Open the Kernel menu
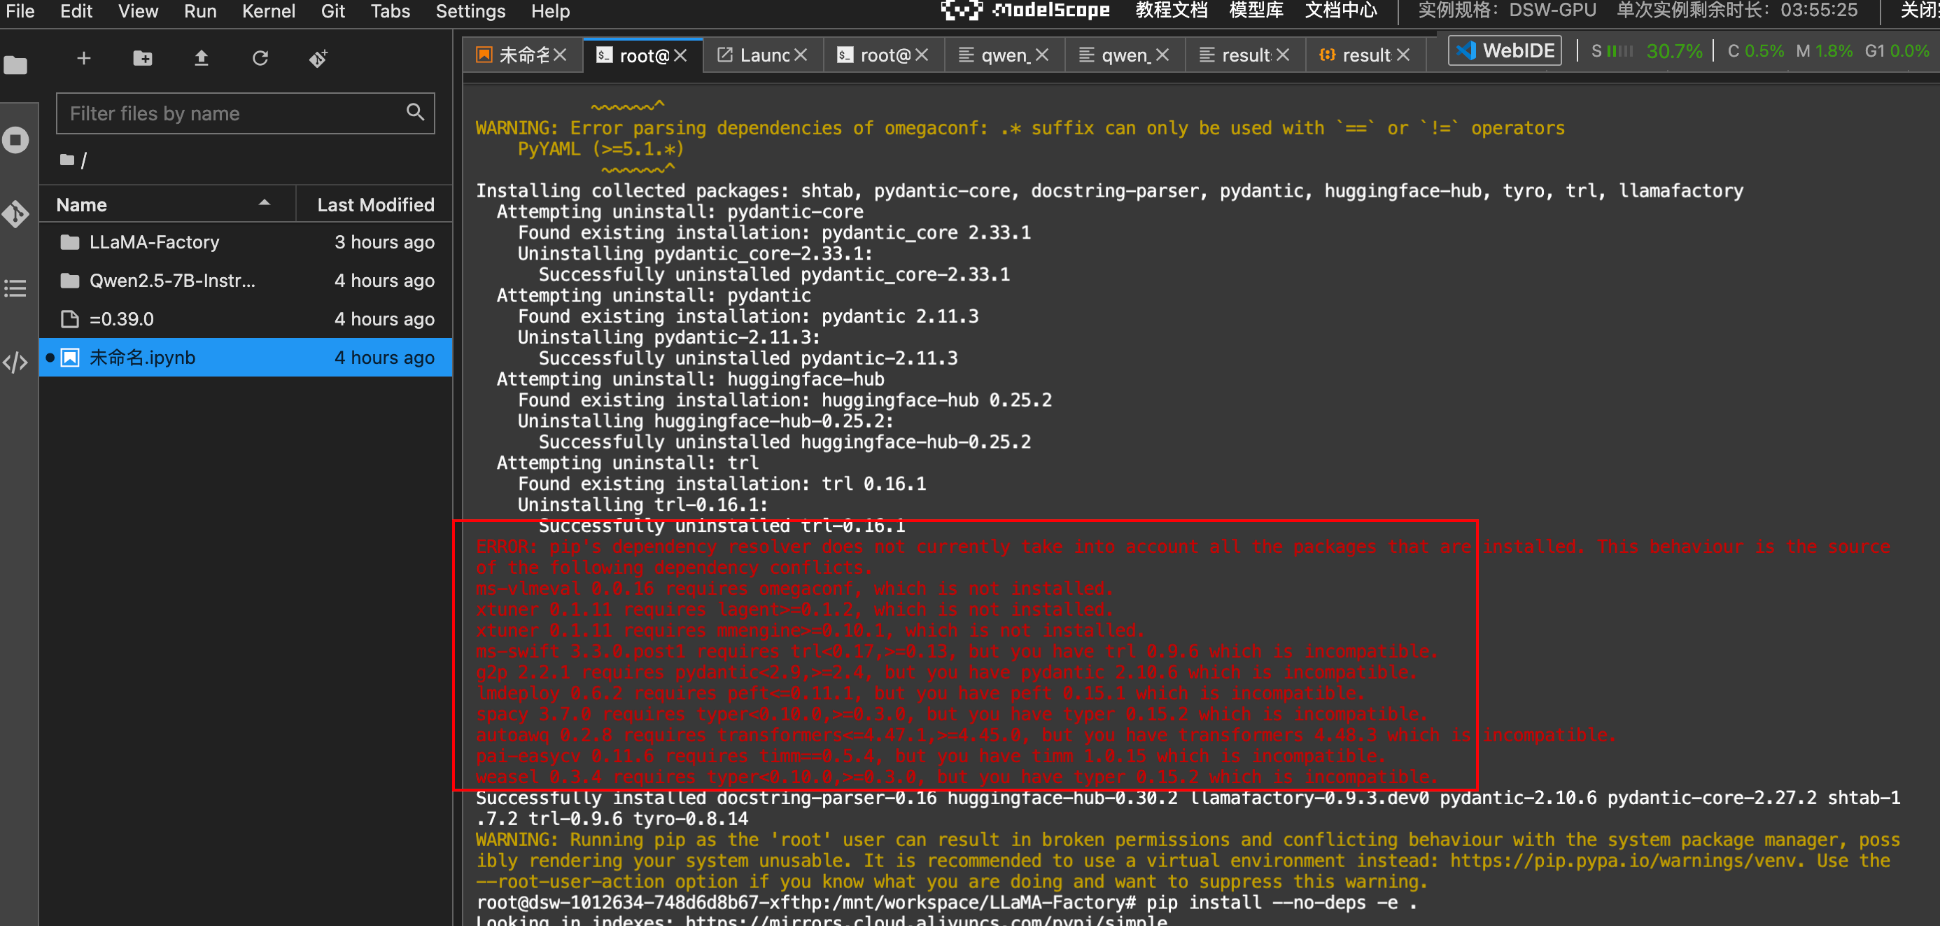The width and height of the screenshot is (1940, 926). [268, 11]
